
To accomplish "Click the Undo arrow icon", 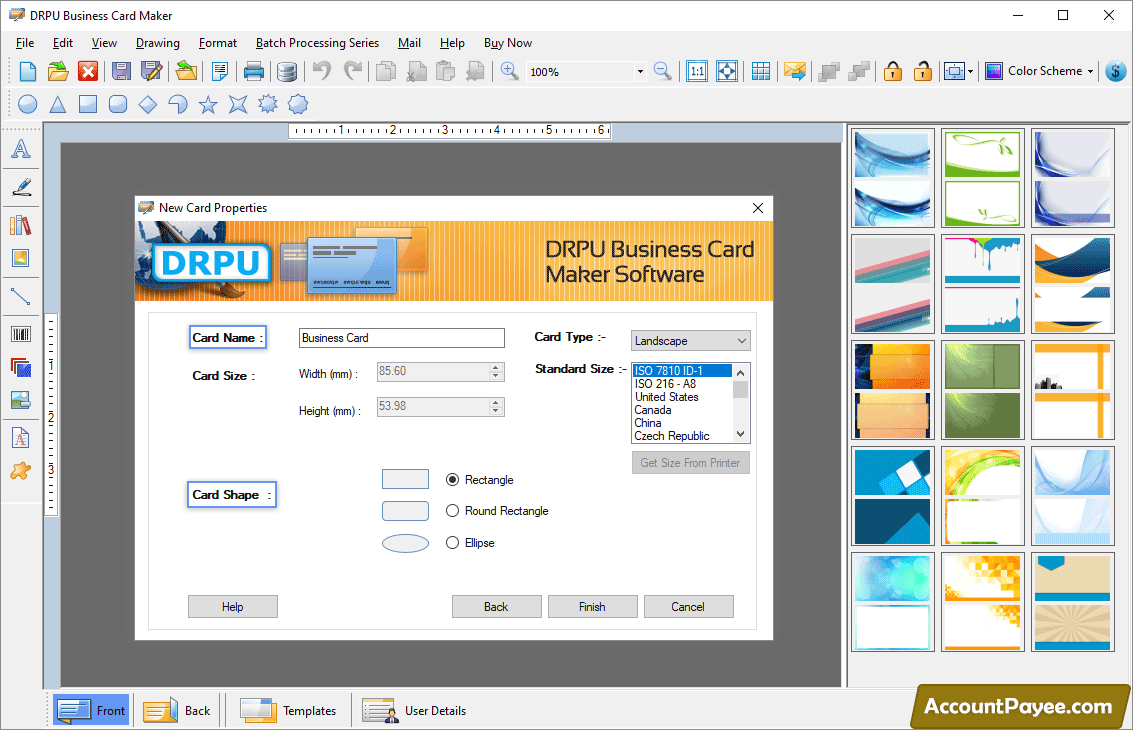I will click(x=322, y=71).
